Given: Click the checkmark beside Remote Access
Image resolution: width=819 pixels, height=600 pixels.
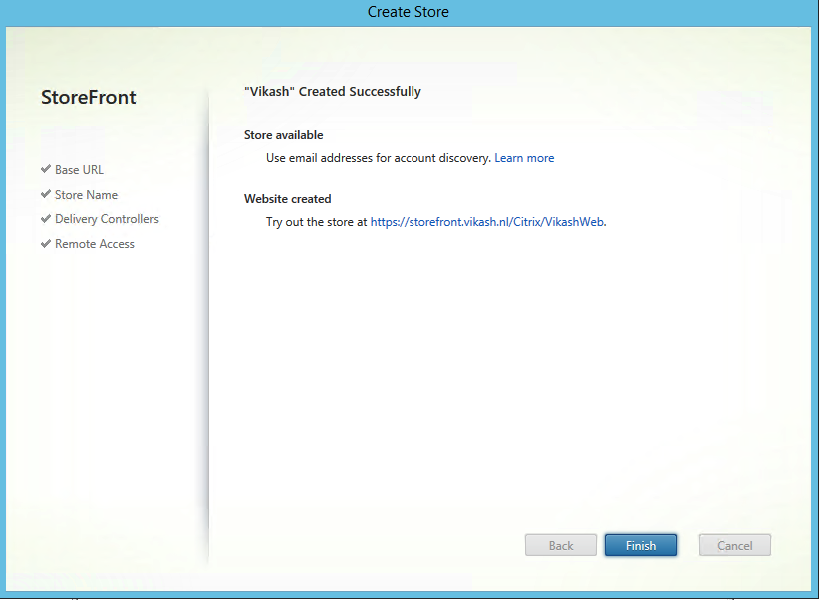Looking at the screenshot, I should pos(46,243).
